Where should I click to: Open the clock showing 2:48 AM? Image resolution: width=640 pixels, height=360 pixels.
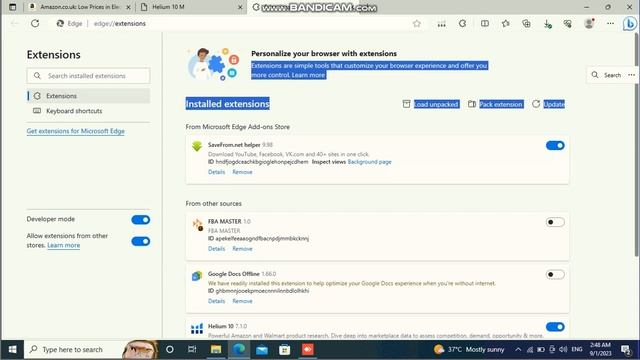click(x=600, y=349)
